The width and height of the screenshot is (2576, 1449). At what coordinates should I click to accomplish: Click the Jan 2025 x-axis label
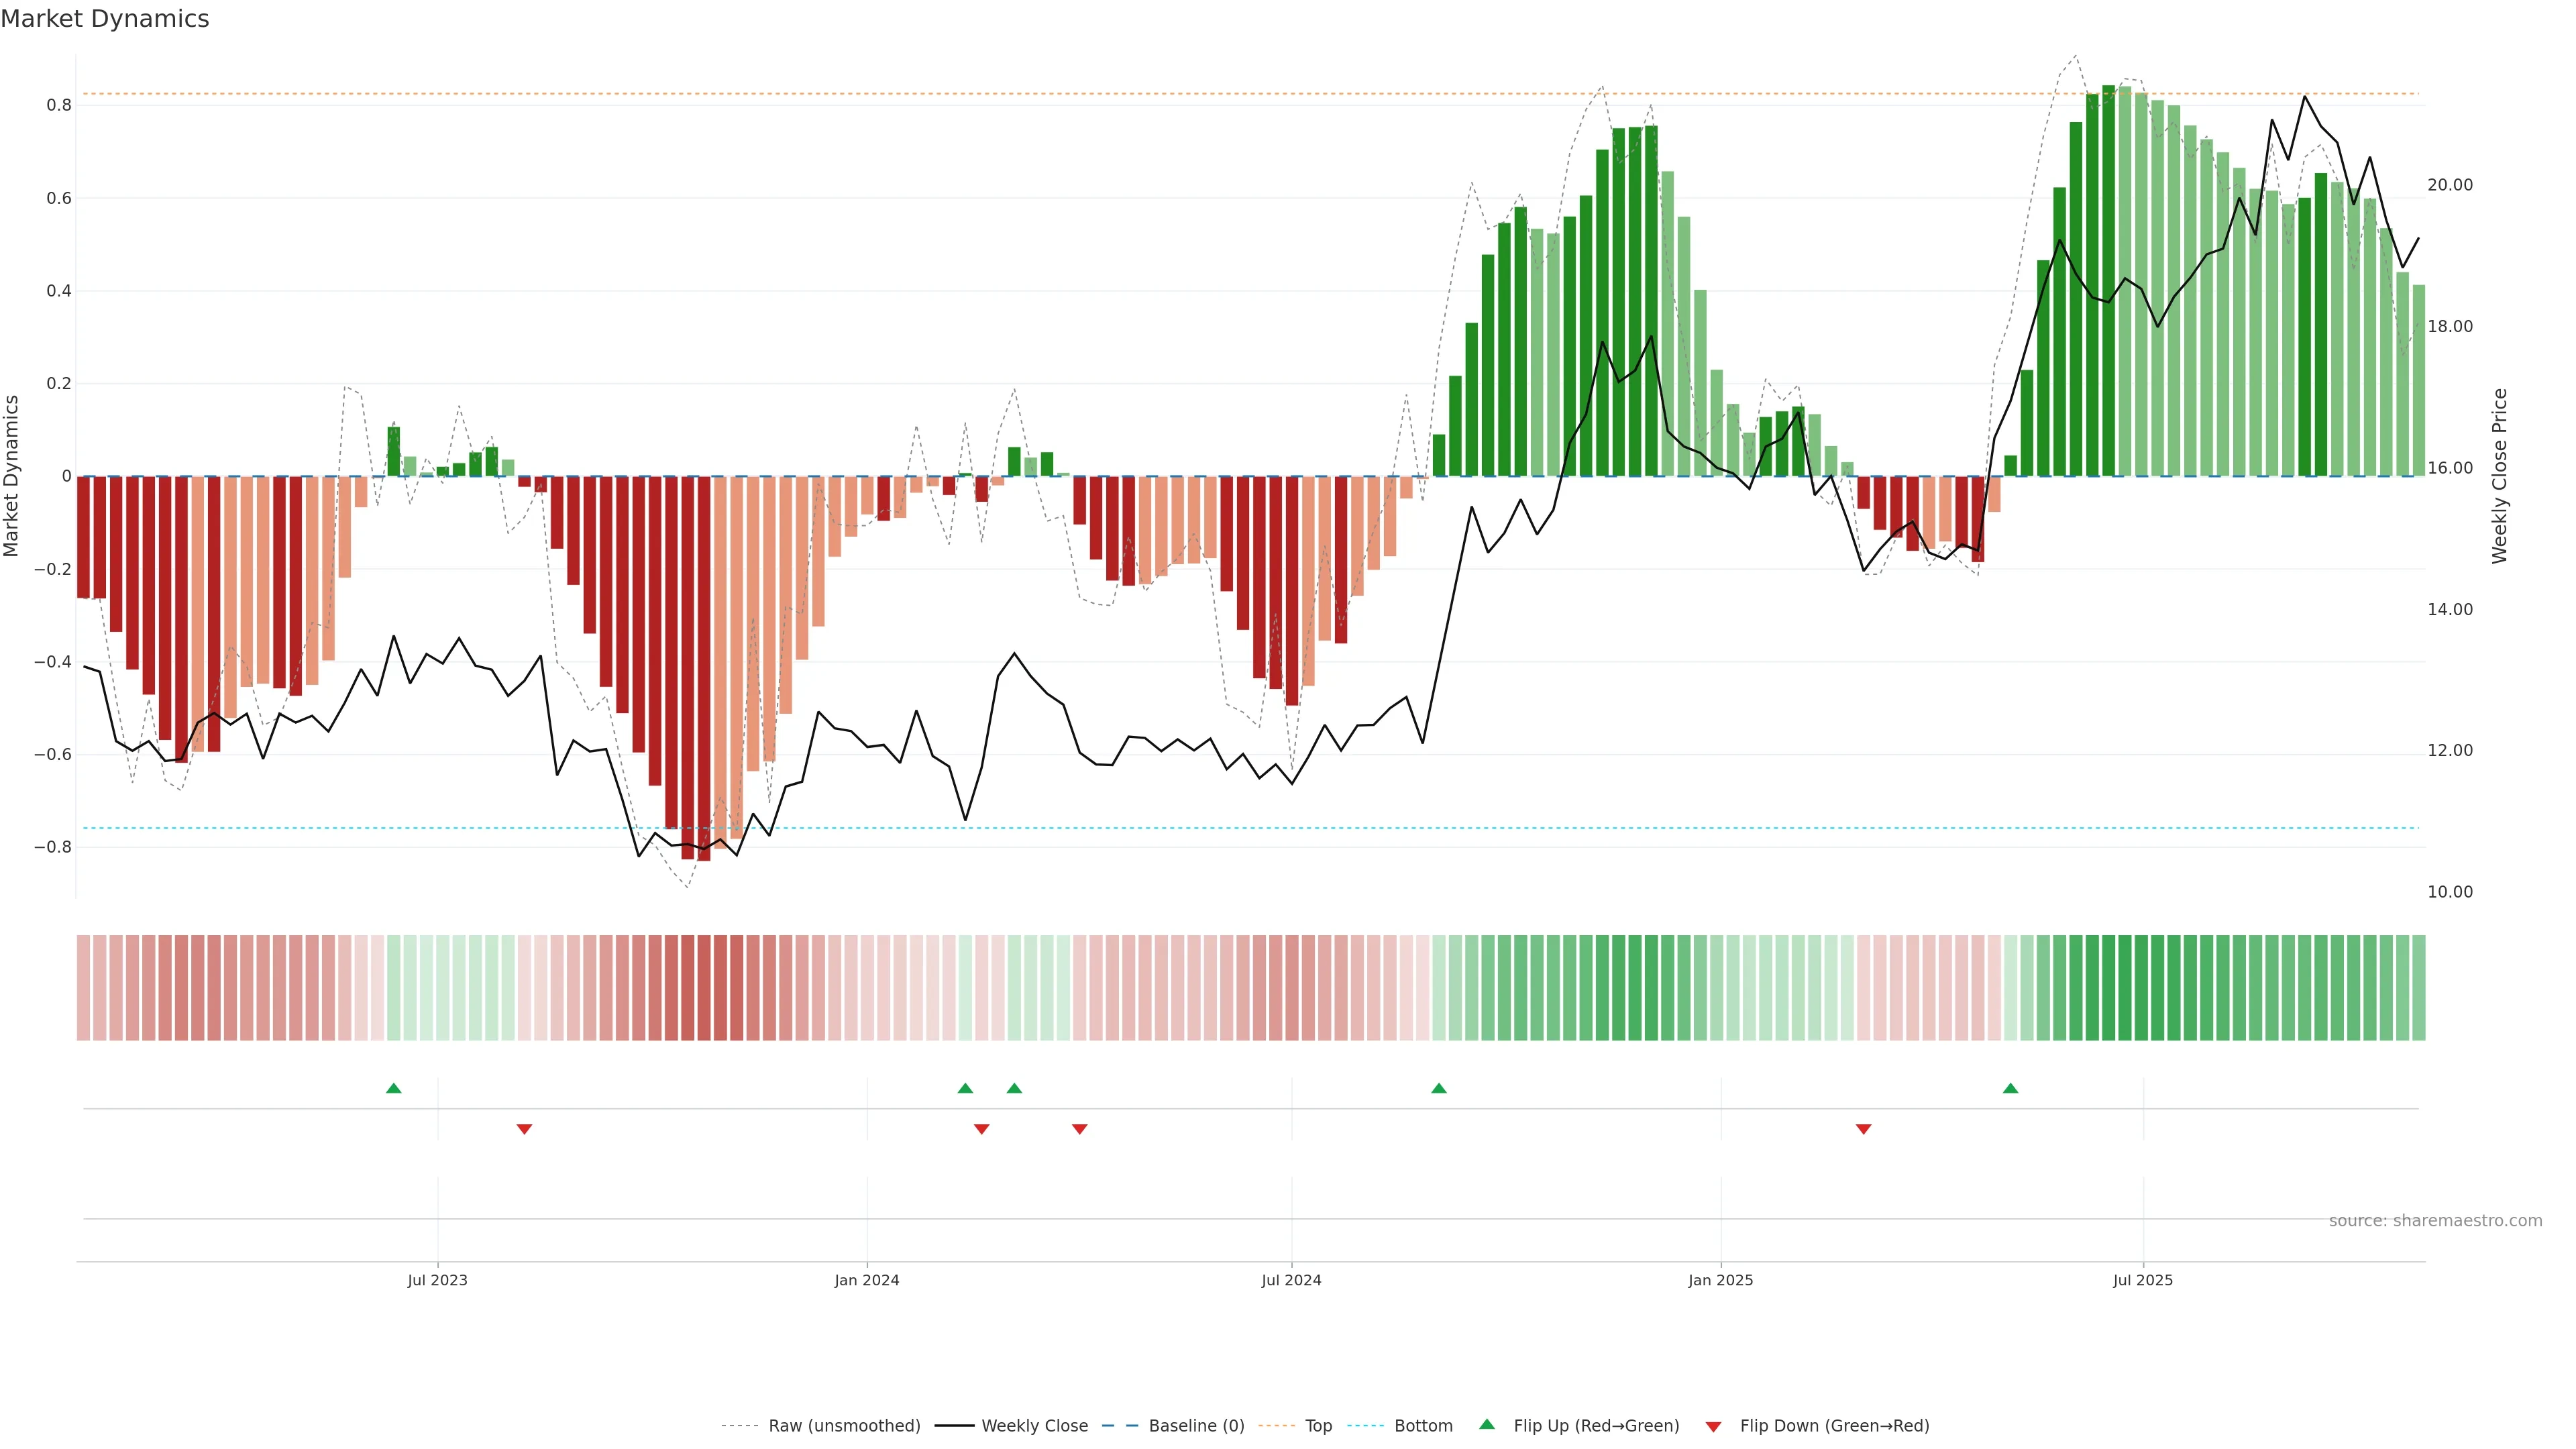tap(1720, 1281)
